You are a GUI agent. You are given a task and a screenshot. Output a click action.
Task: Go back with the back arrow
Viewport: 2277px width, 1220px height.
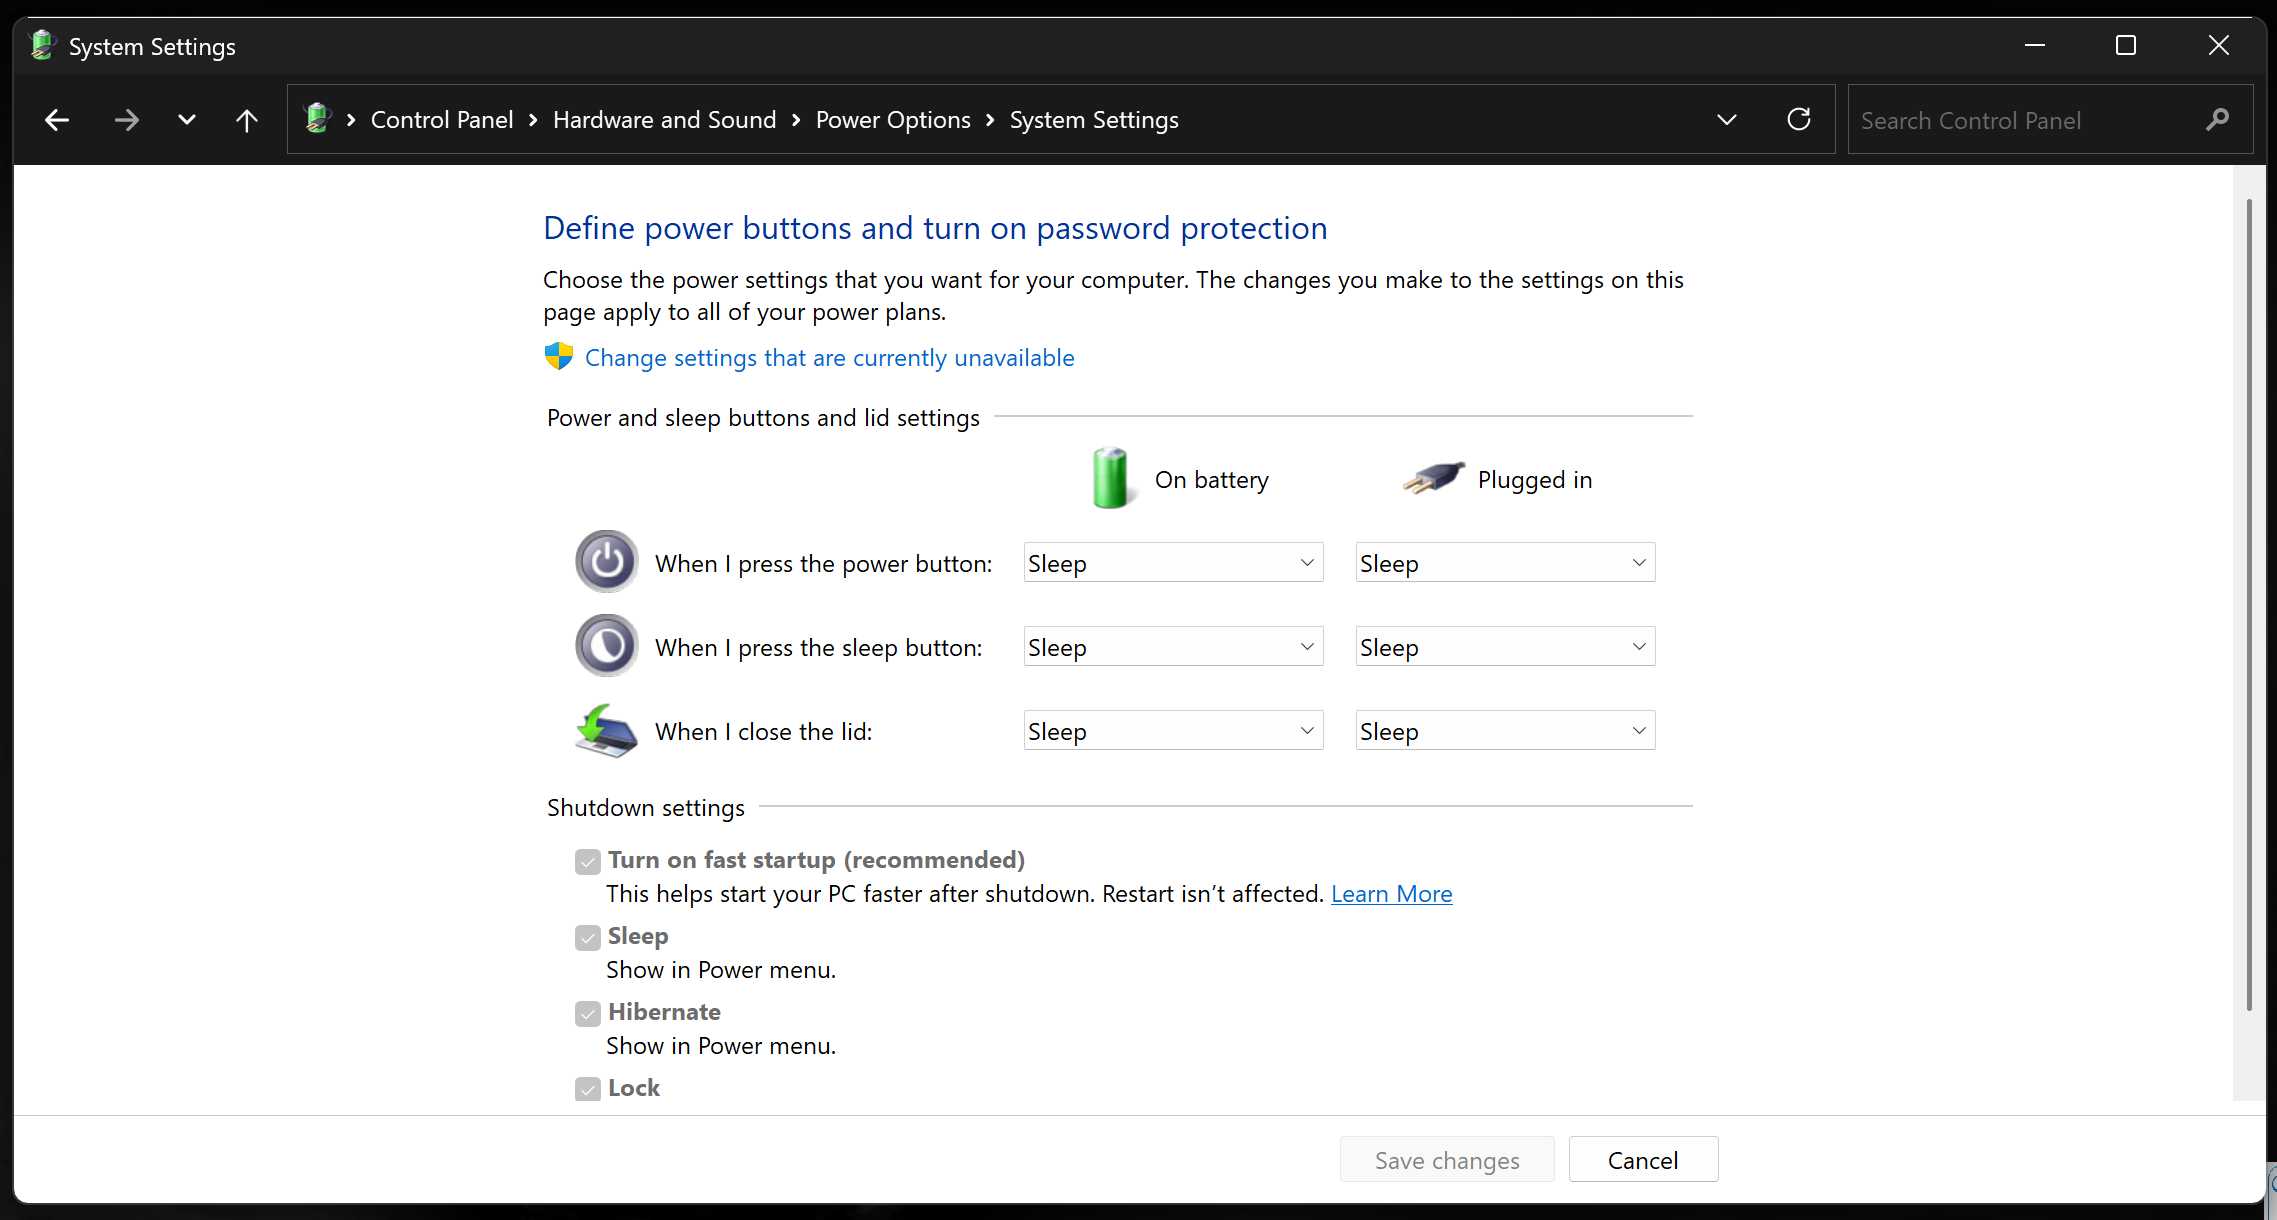pyautogui.click(x=57, y=121)
